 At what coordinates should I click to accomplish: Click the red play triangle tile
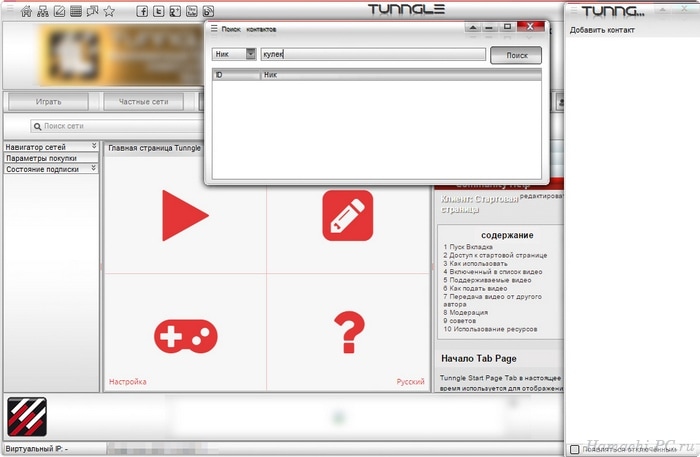pos(185,216)
